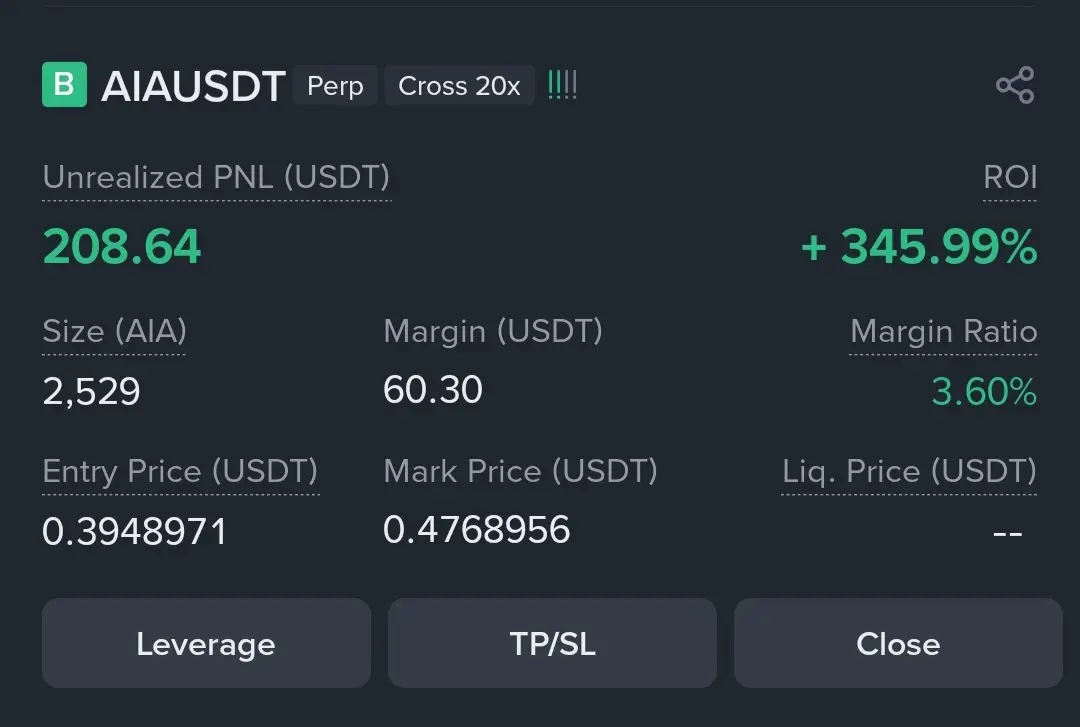Tap the Perp contract type tag

click(x=335, y=85)
